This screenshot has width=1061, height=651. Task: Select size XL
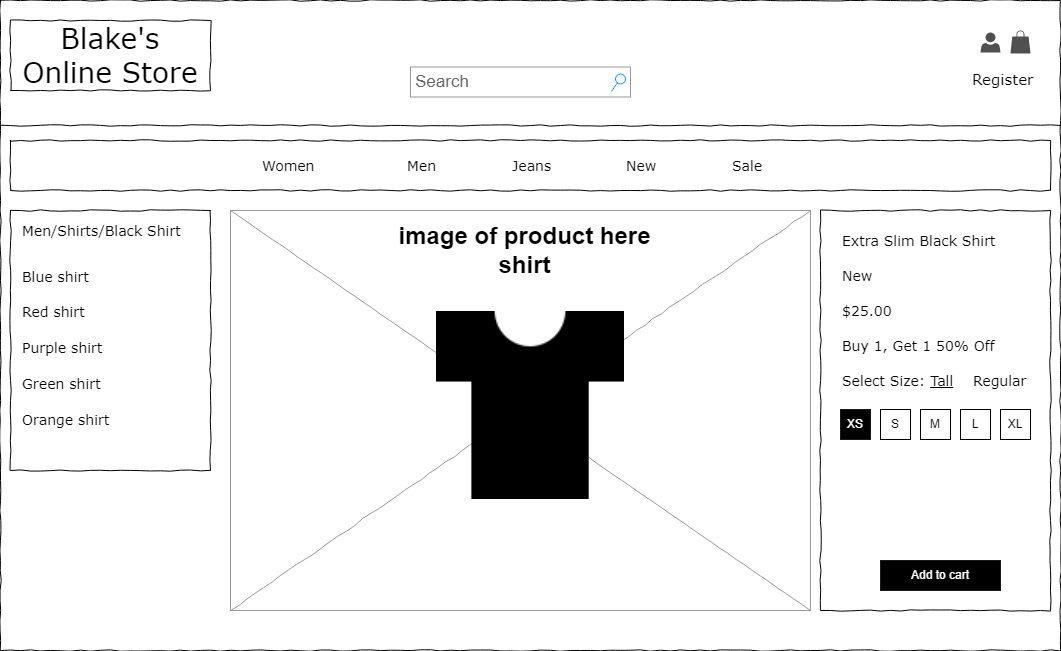coord(1015,424)
